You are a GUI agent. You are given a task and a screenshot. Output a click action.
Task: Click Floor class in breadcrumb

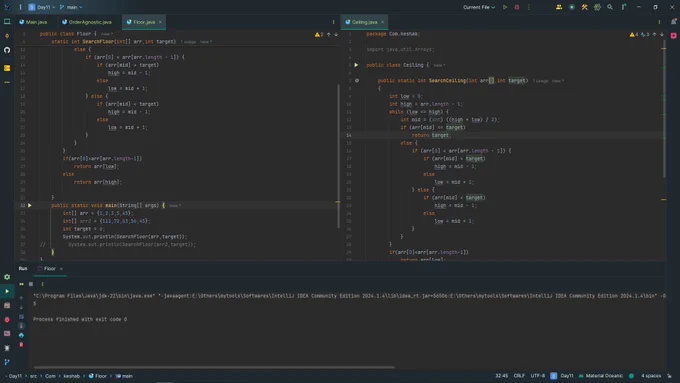[98, 376]
